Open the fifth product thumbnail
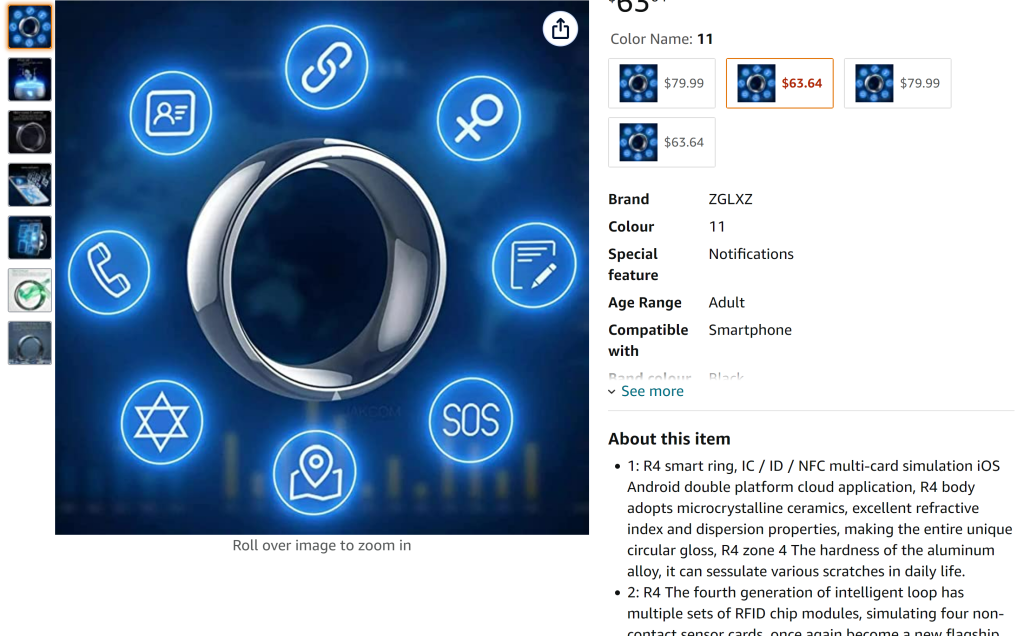The width and height of the screenshot is (1024, 636). coord(30,237)
